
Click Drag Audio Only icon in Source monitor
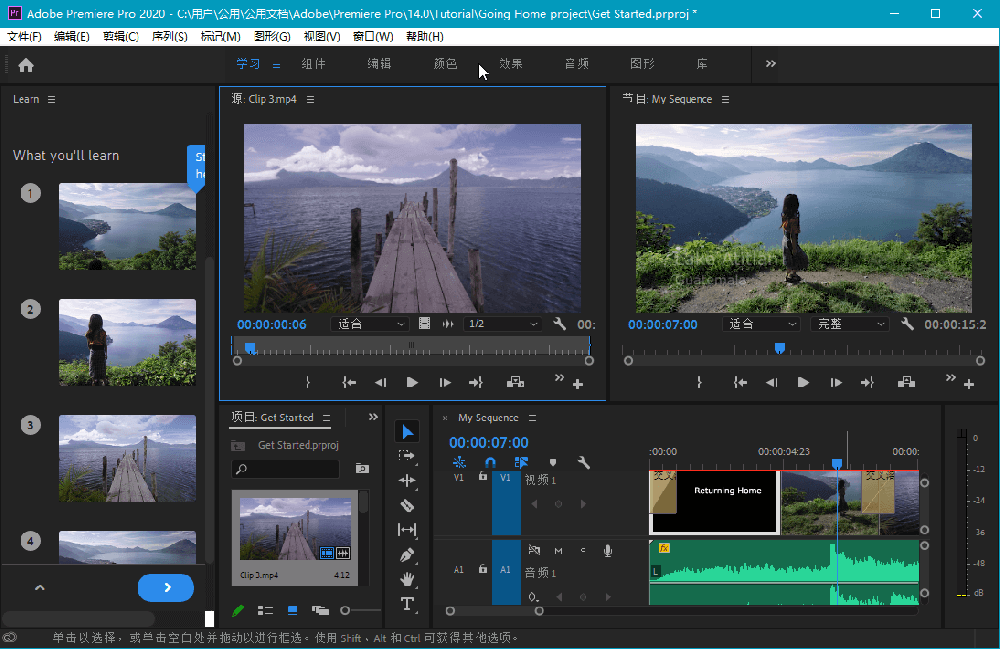448,324
